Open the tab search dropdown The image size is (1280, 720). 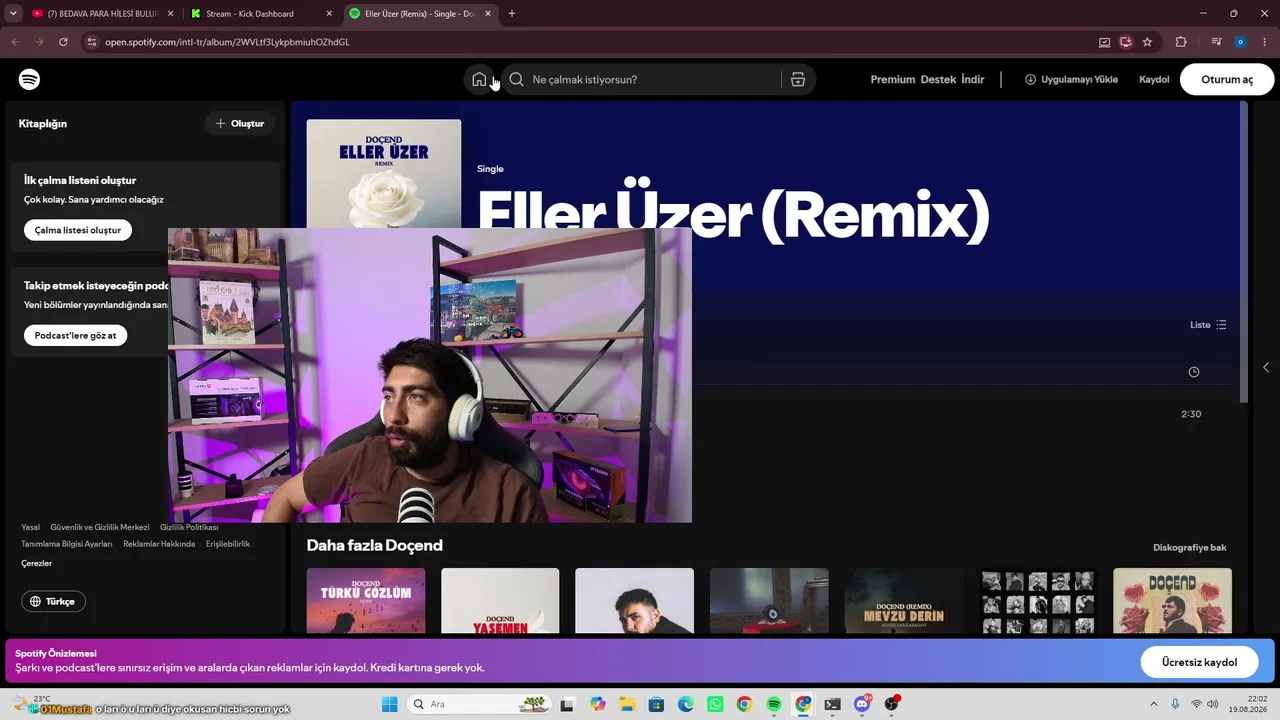coord(13,14)
